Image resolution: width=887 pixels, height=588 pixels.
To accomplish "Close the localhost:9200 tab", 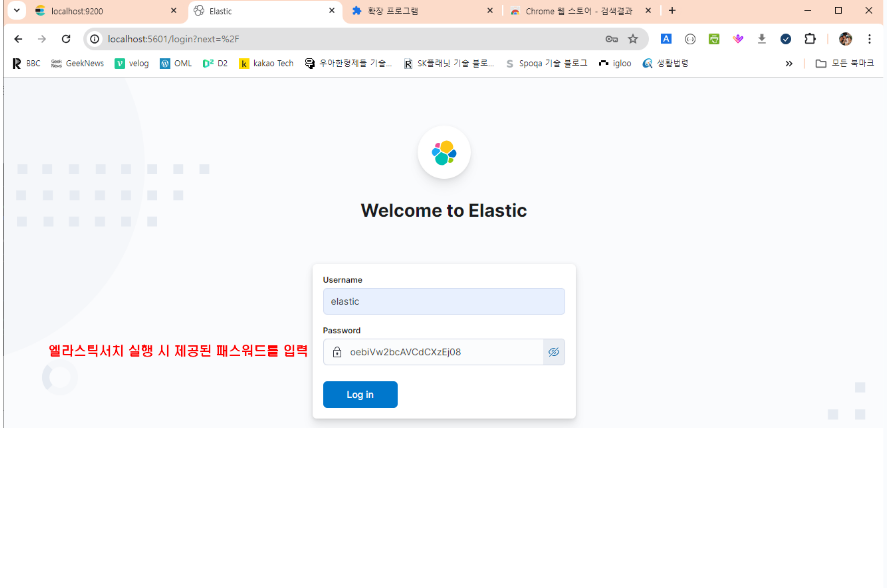I will (174, 11).
